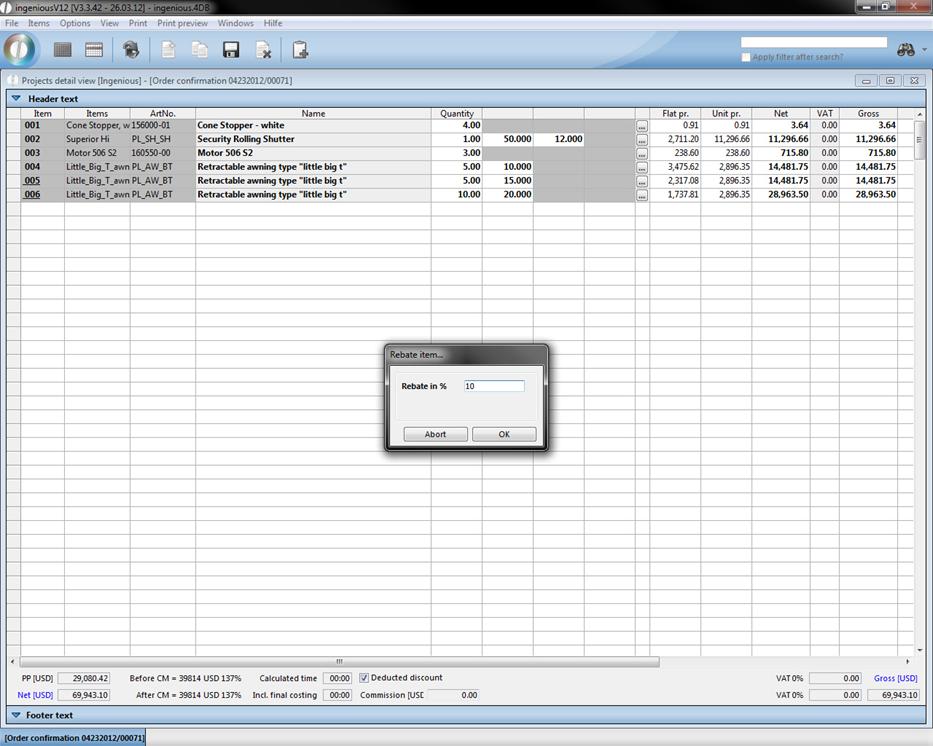Image resolution: width=933 pixels, height=746 pixels.
Task: Uncheck the Deducted discount checkbox
Action: tap(364, 678)
